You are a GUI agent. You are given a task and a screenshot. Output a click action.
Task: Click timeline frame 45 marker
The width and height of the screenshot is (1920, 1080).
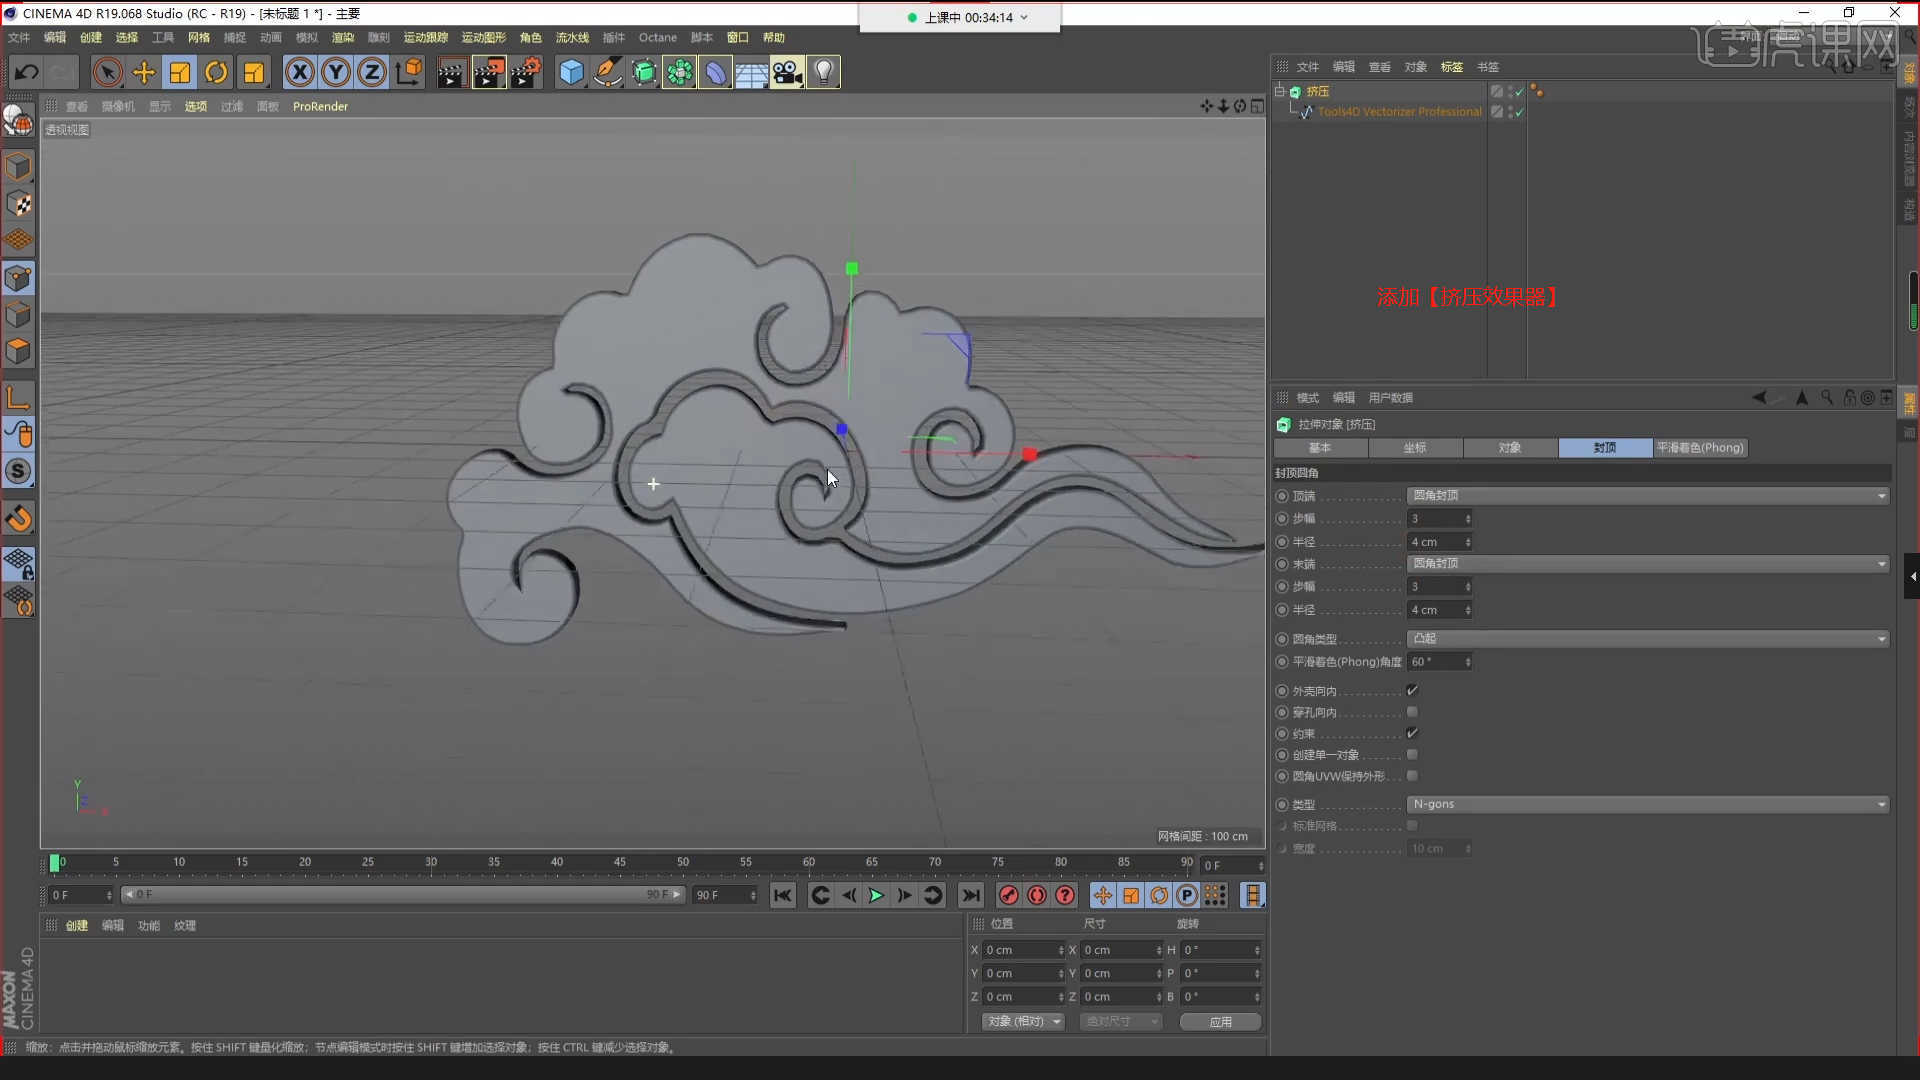(620, 862)
